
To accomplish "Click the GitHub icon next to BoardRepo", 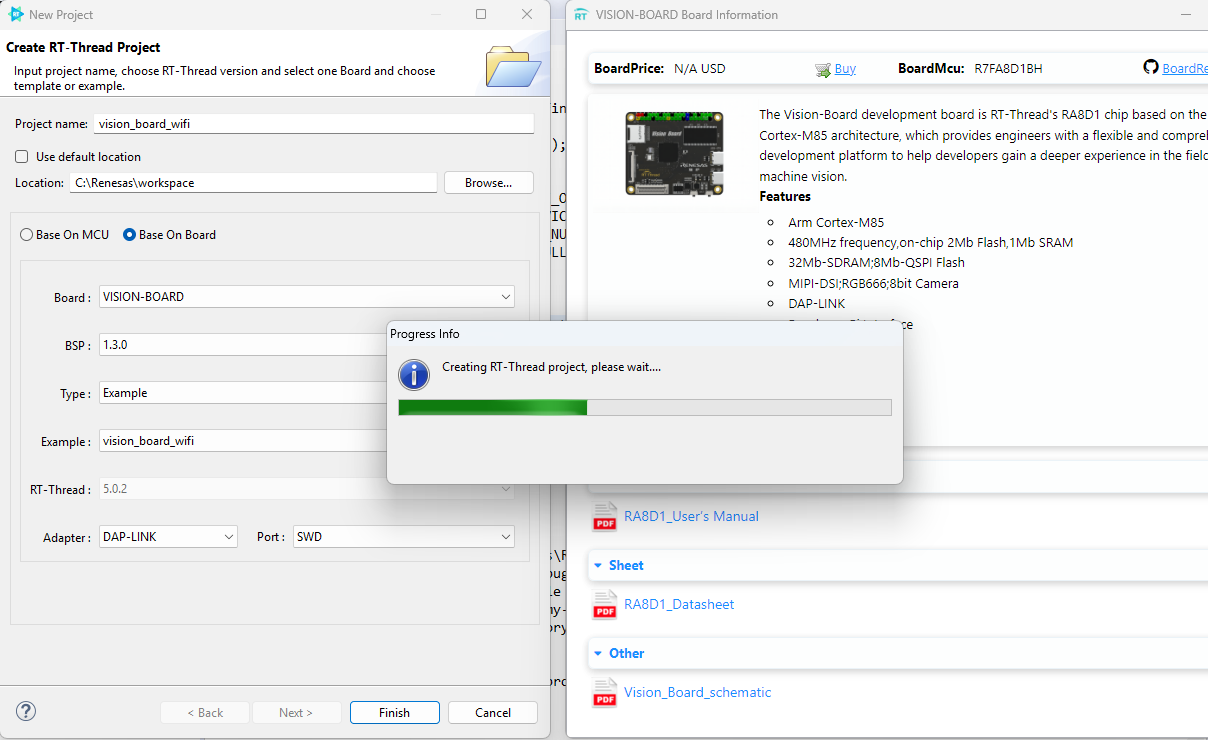I will (1151, 68).
